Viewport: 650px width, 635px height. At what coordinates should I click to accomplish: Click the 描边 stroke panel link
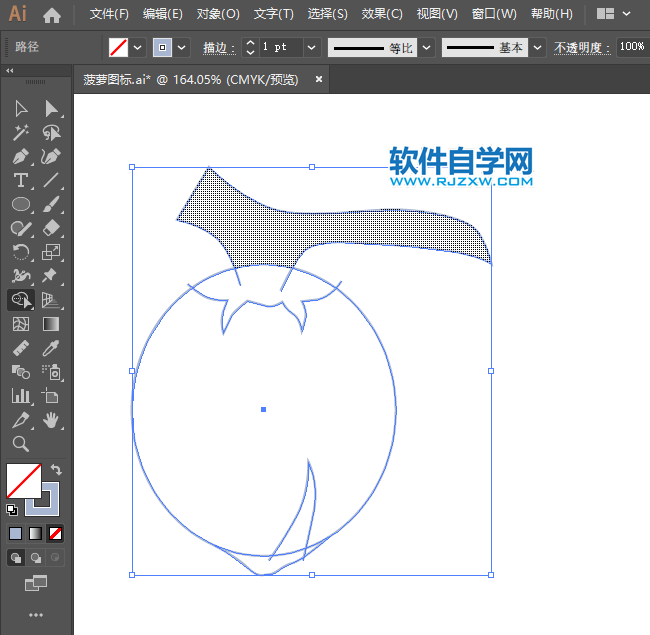click(216, 48)
